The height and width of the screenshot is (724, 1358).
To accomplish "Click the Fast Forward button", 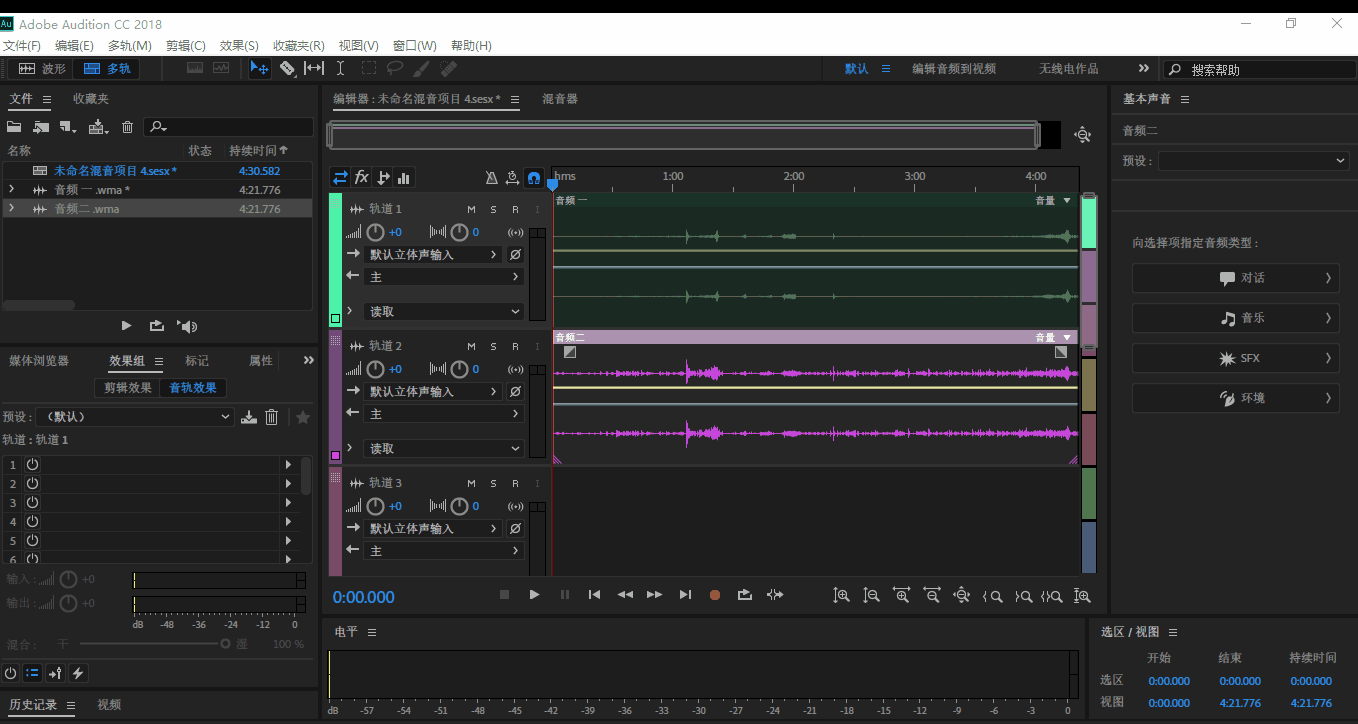I will tap(654, 595).
